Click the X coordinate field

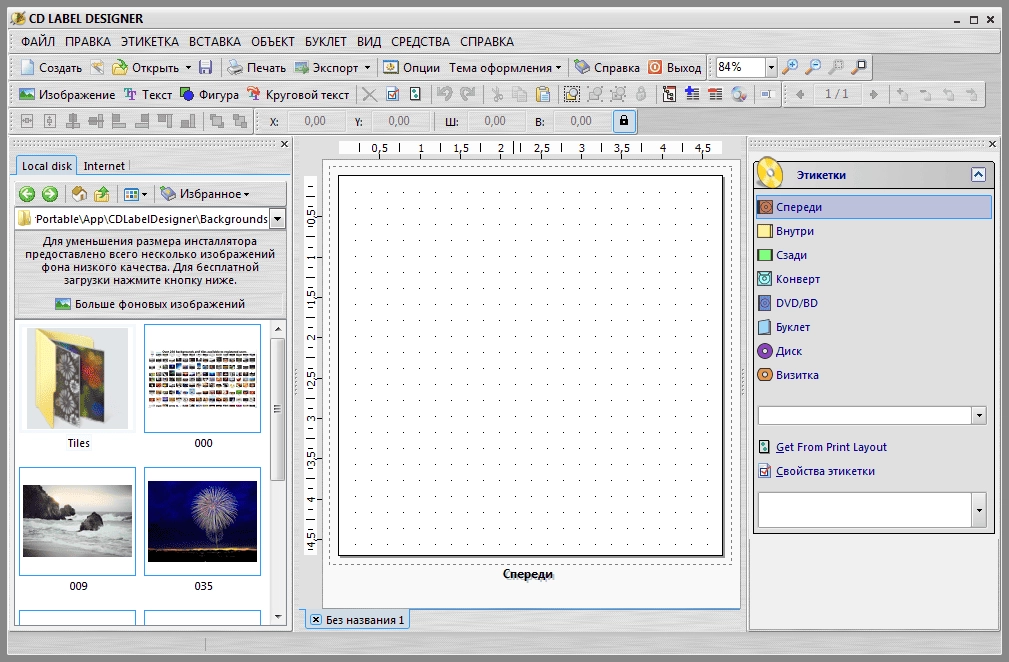coord(315,121)
